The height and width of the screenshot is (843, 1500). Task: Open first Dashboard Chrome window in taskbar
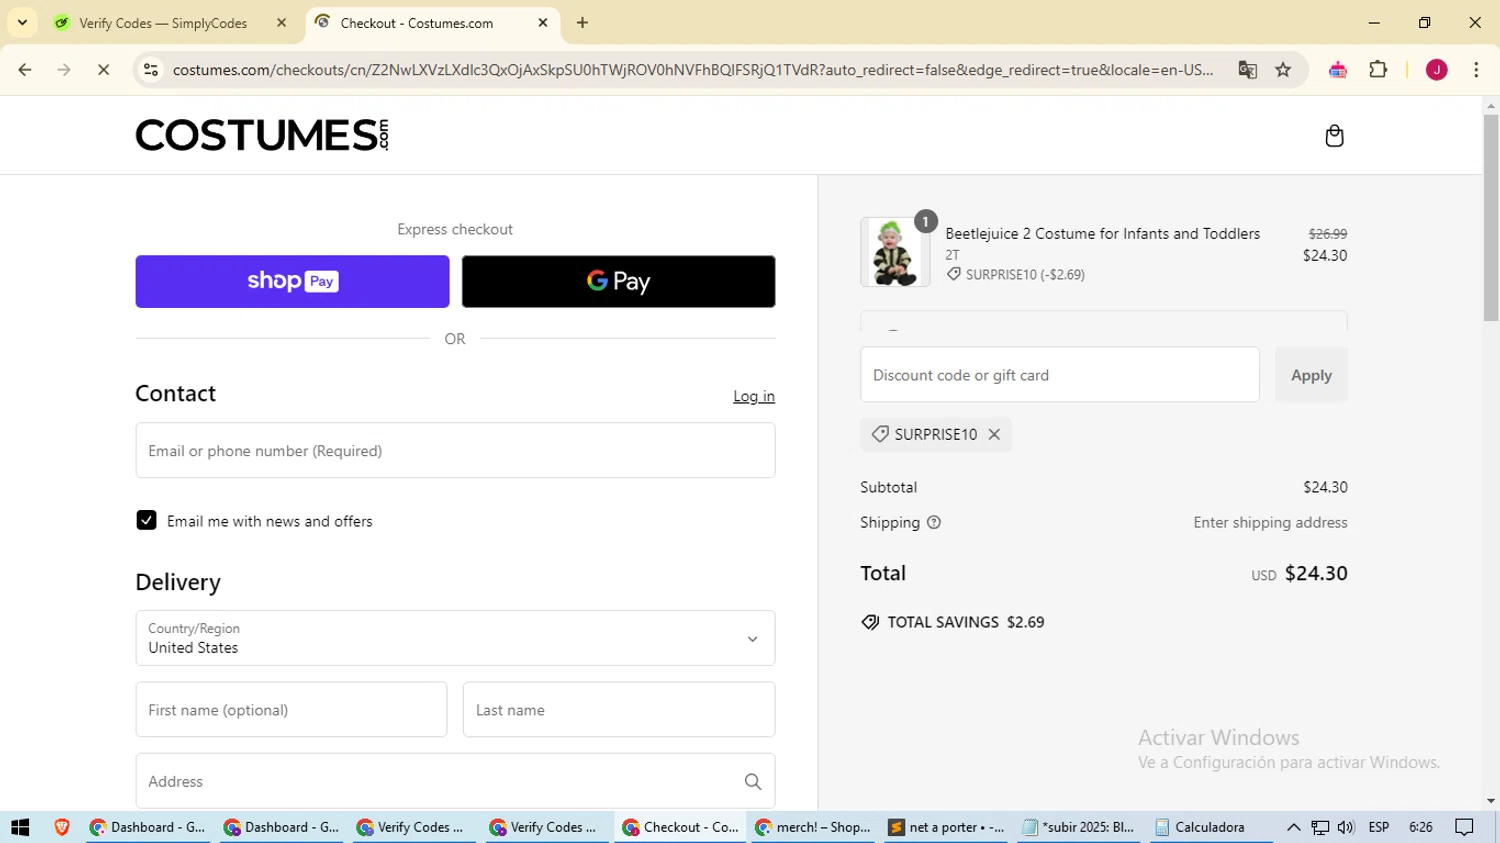[x=147, y=827]
